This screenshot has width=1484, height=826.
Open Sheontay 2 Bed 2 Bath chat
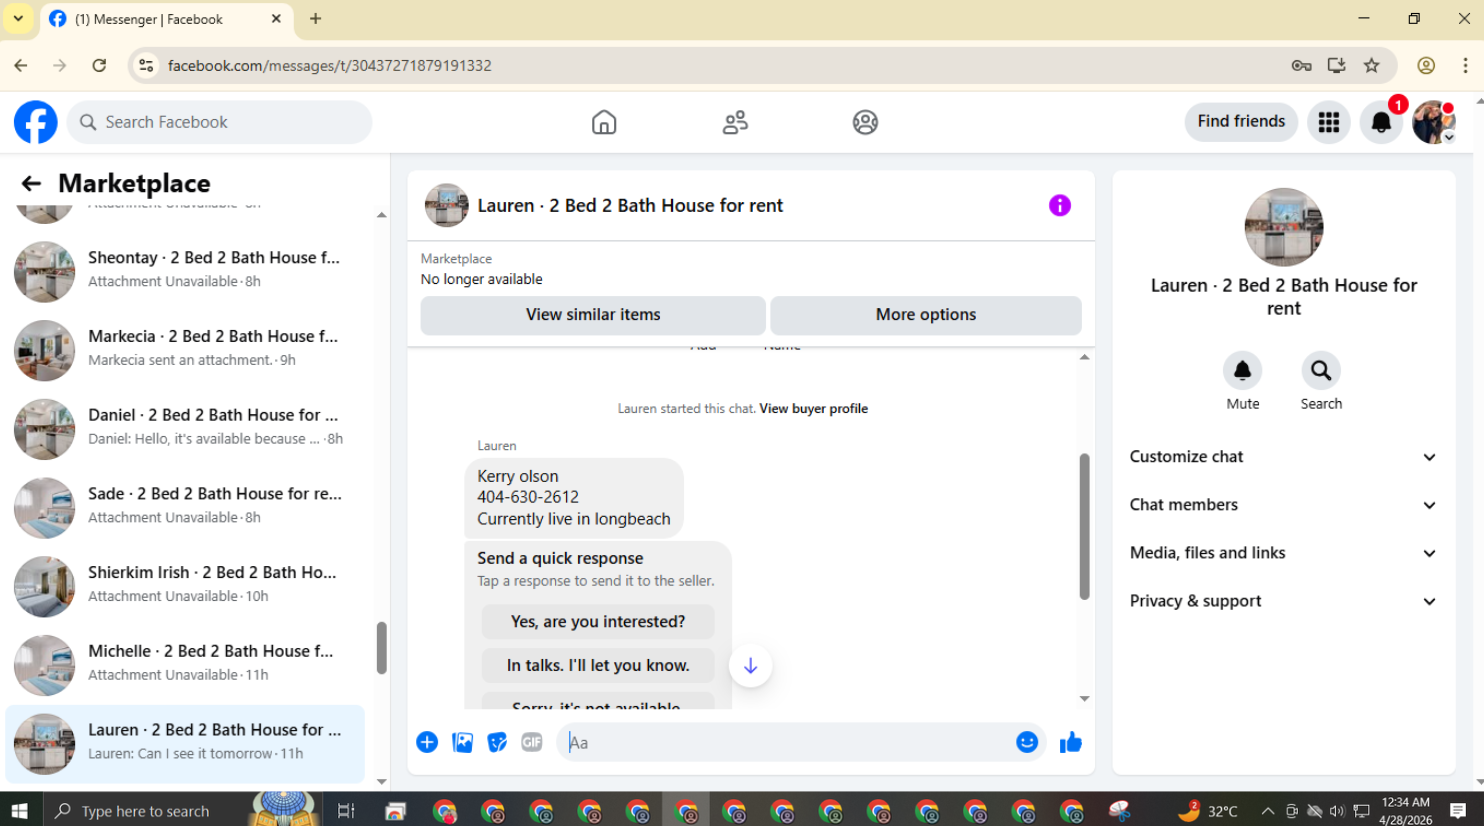[x=186, y=271]
